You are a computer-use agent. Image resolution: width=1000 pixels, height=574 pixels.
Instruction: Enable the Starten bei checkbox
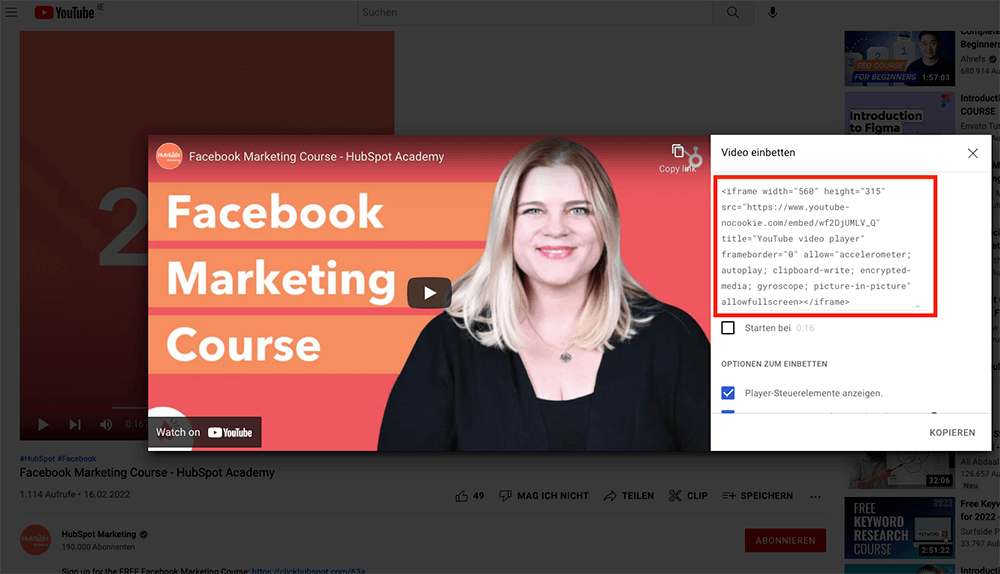coord(728,328)
